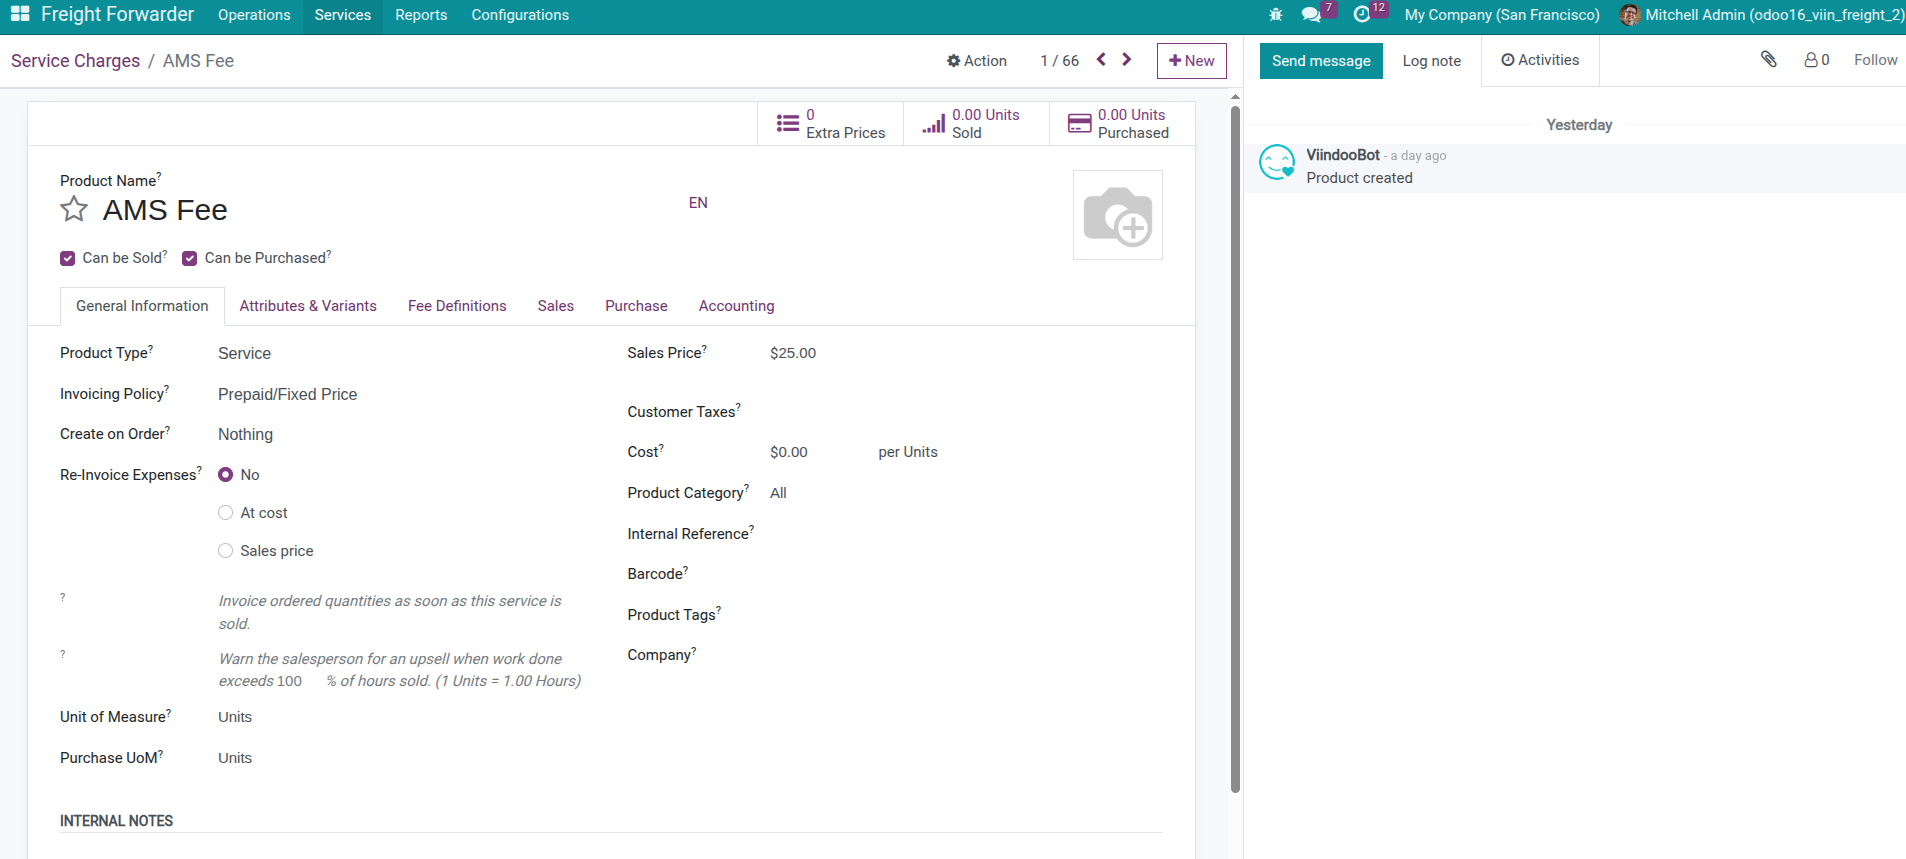Switch to the Accounting tab

[x=736, y=306]
